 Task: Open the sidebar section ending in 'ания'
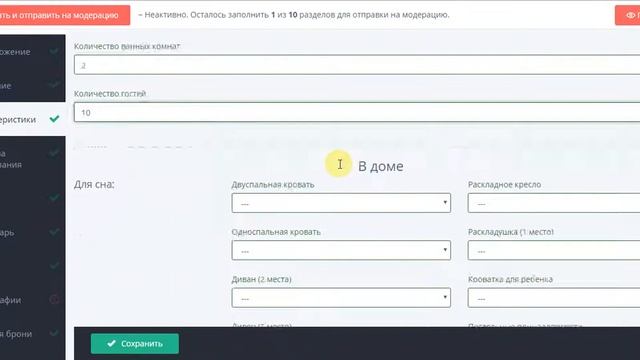click(33, 159)
